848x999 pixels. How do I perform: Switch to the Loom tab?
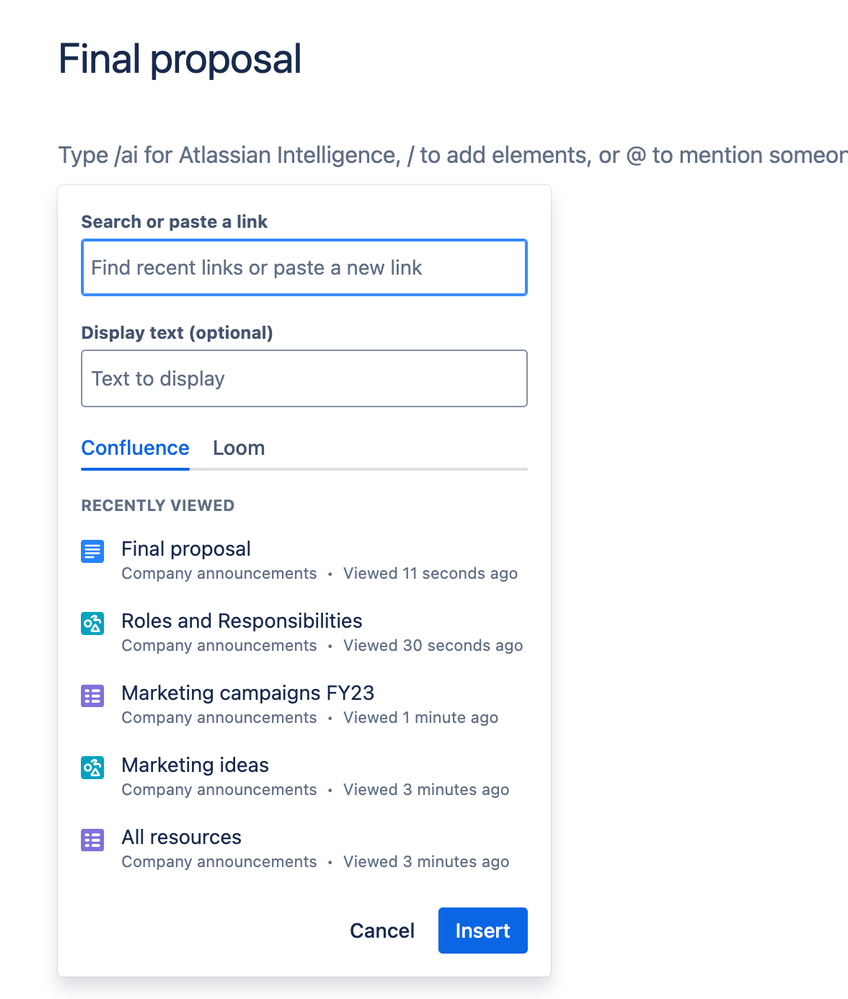tap(238, 448)
